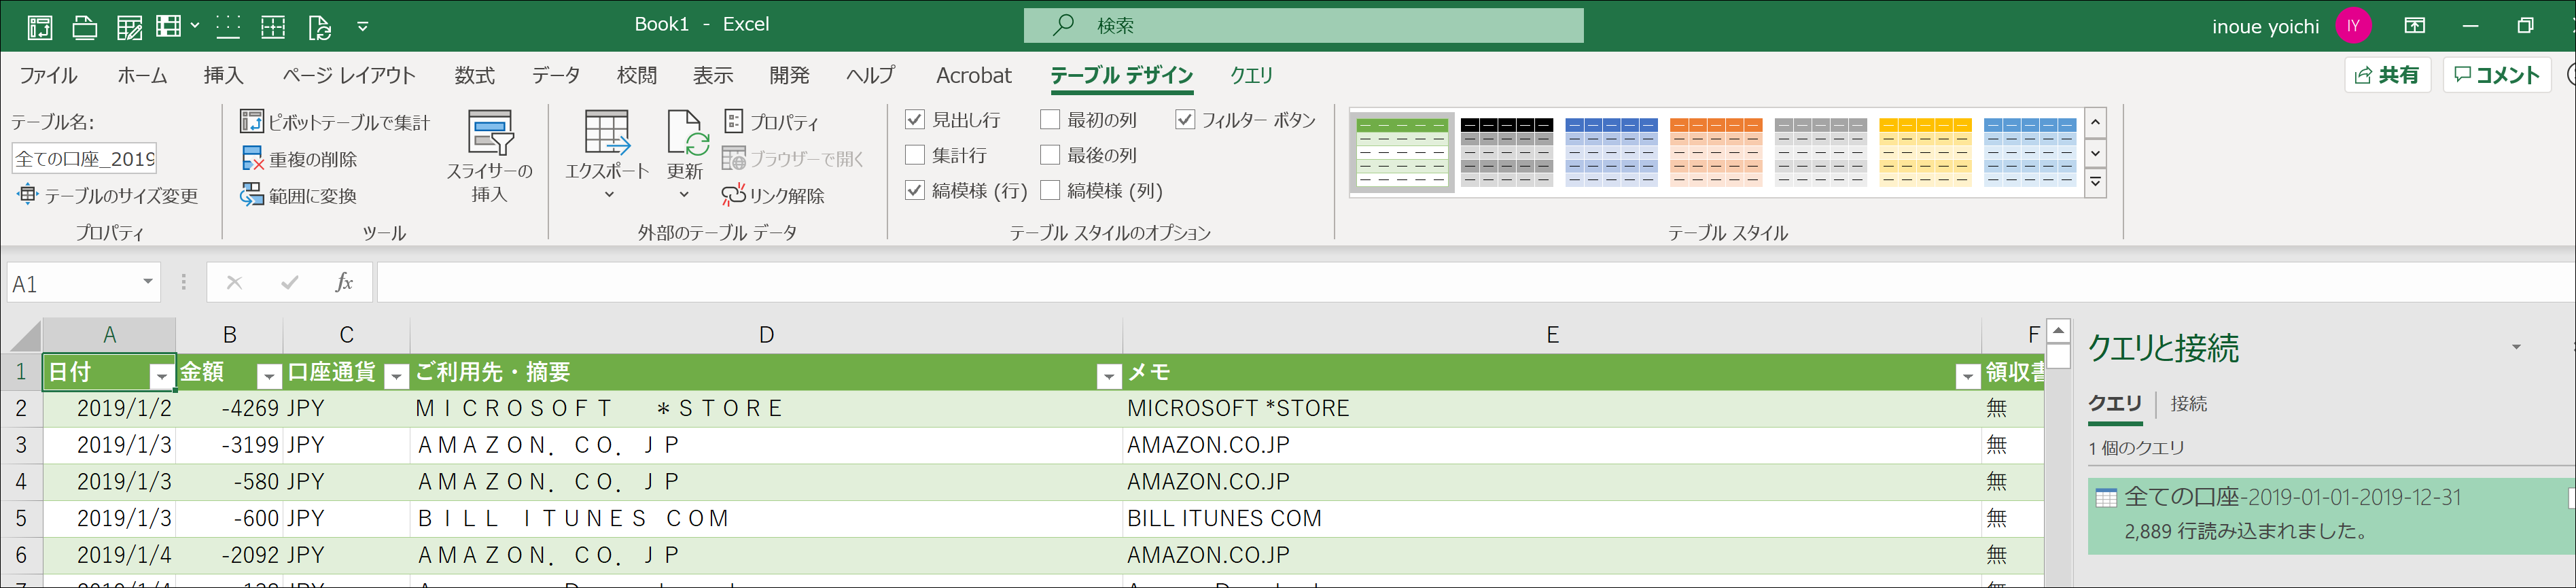Select the yellow table style swatch

coord(1925,152)
